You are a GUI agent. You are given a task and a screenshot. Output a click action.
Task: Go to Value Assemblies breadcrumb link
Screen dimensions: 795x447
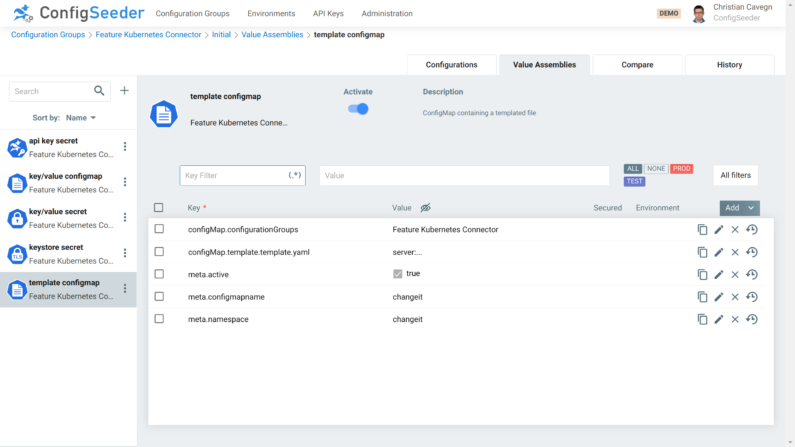tap(272, 34)
